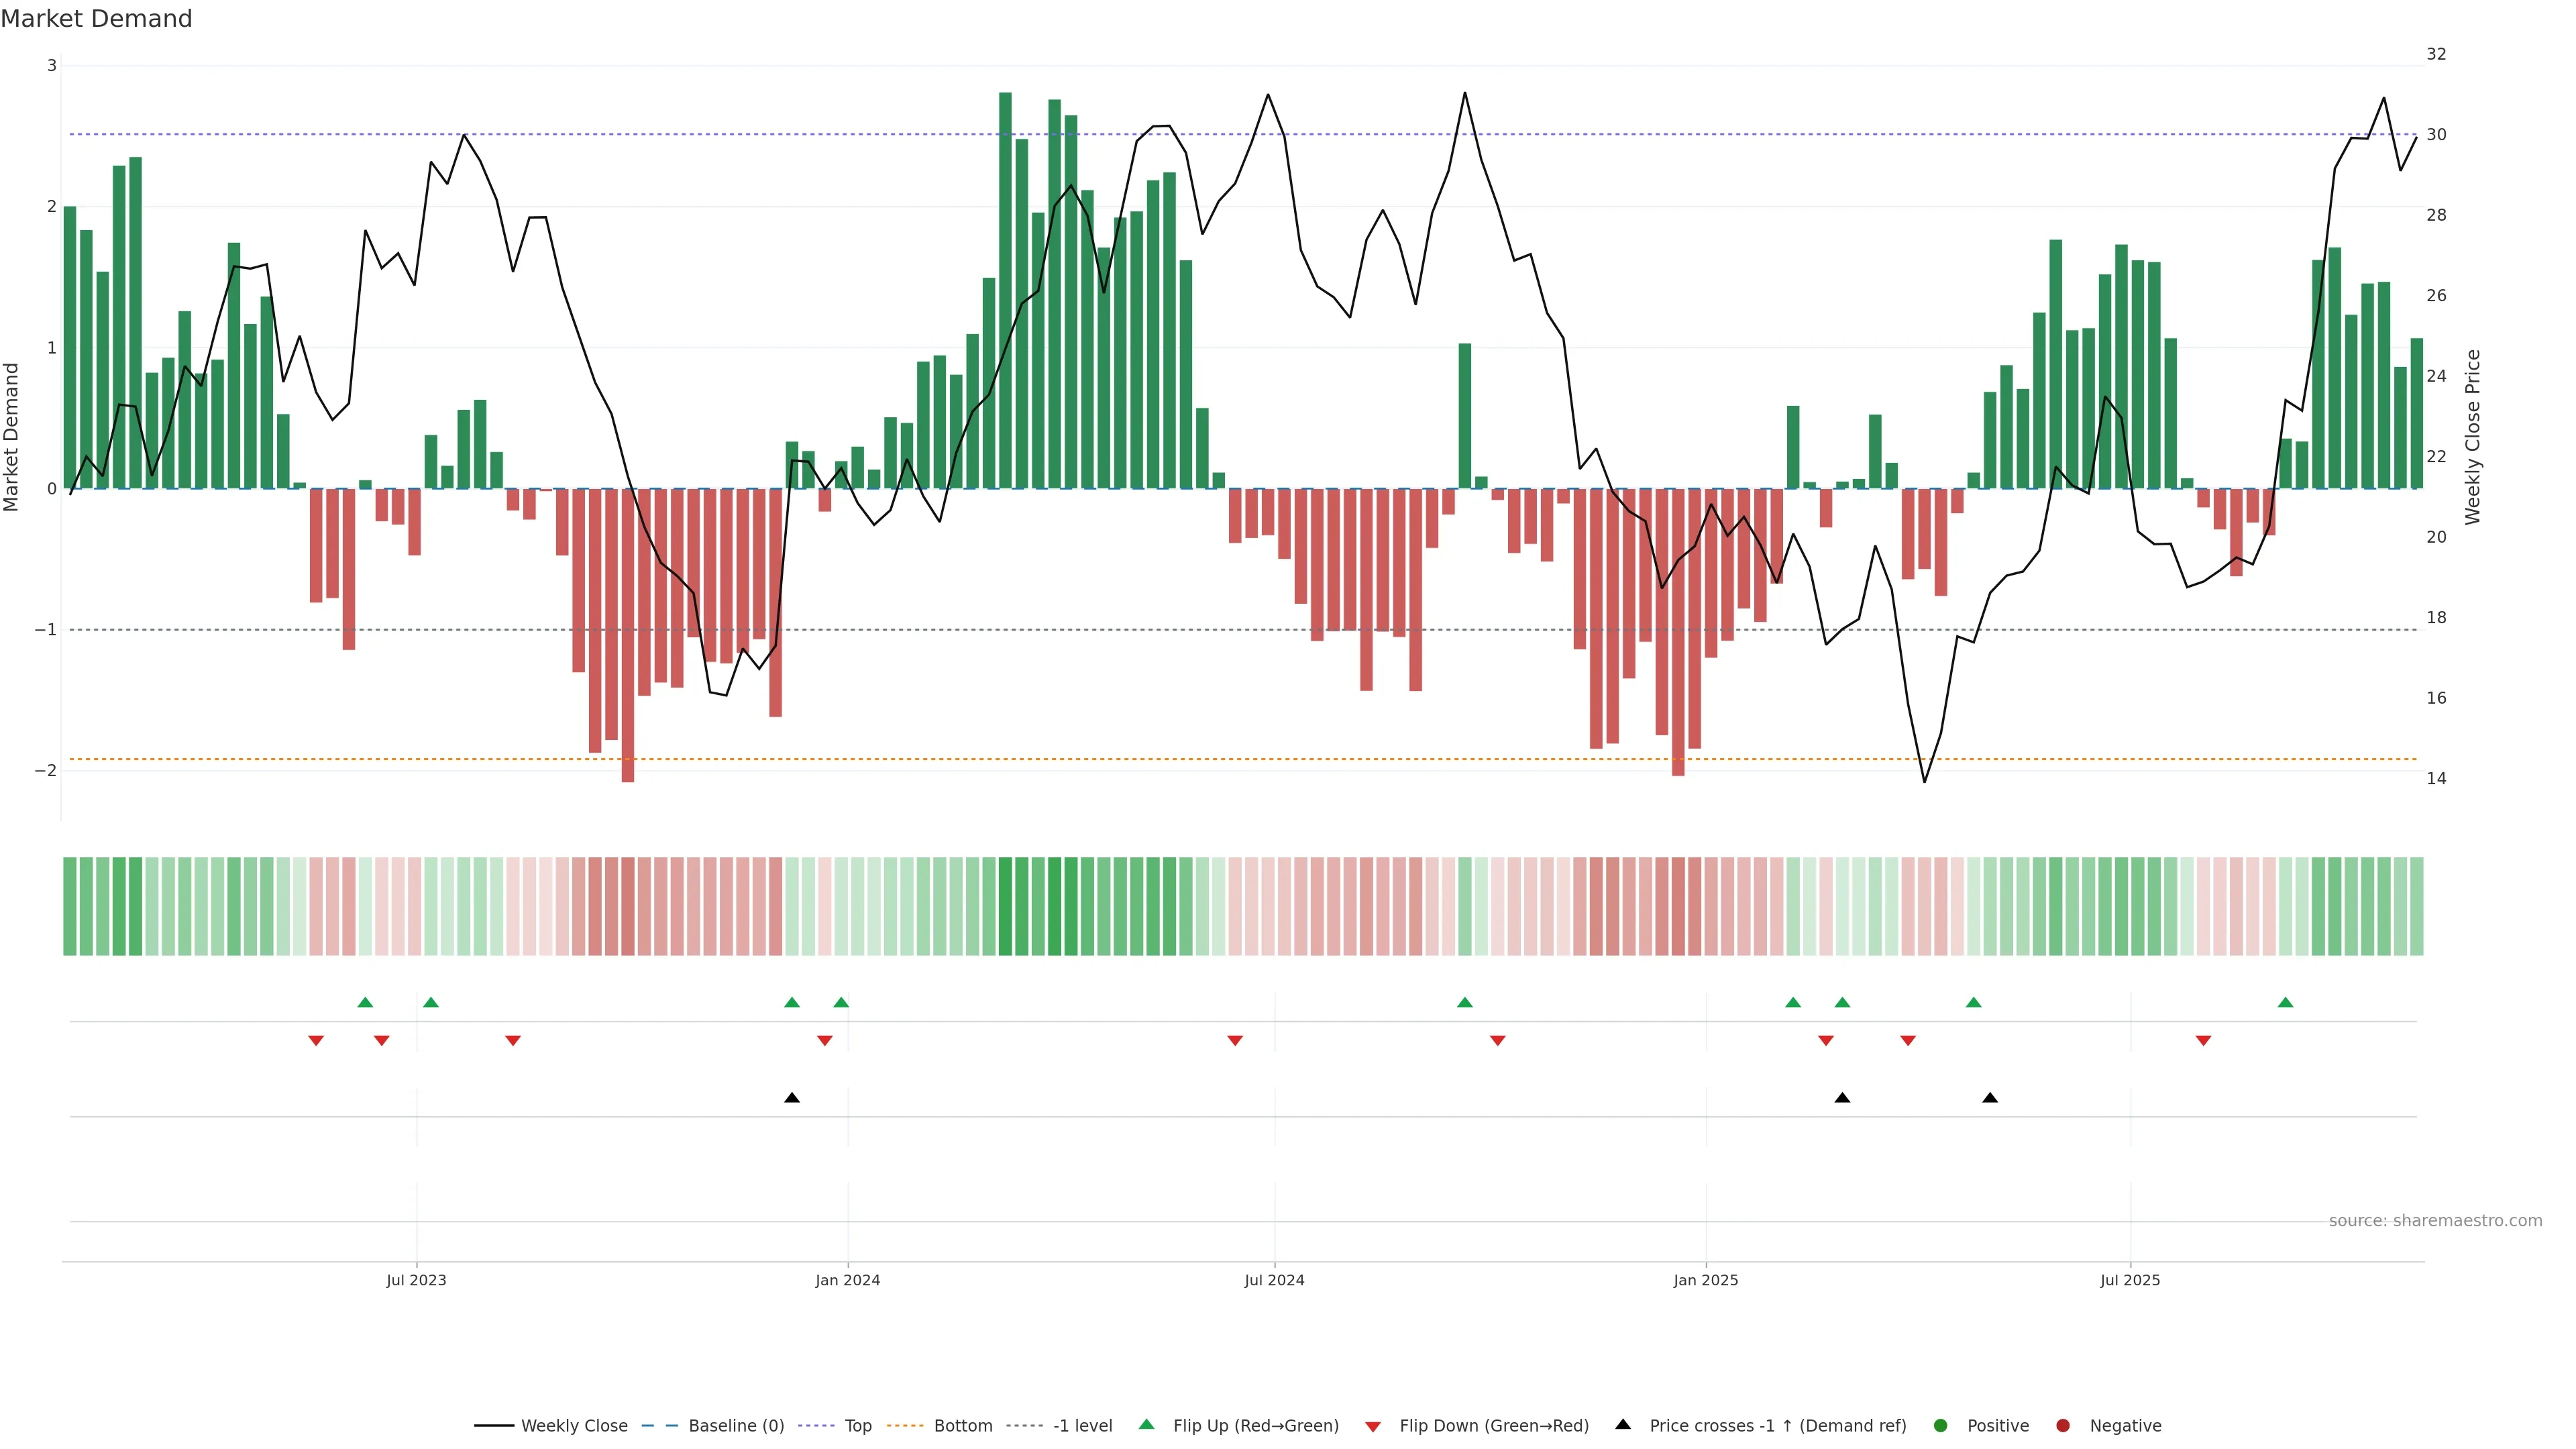Click the Jul 2025 x-axis label
2576x1449 pixels.
[2130, 1280]
